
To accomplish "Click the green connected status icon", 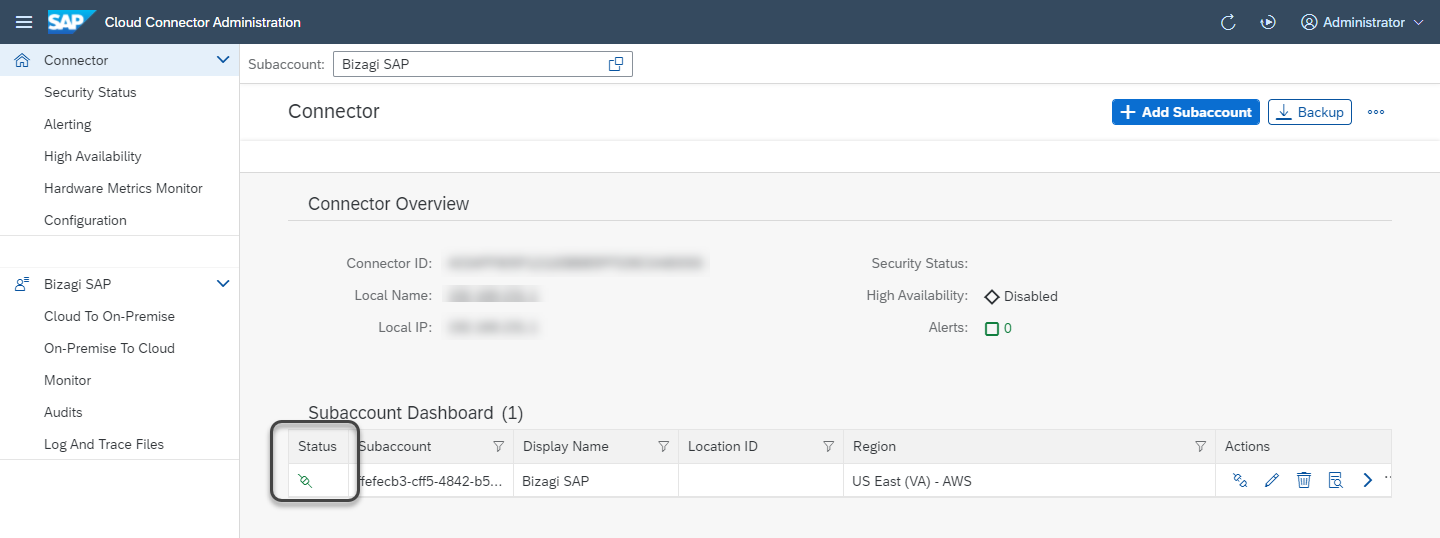I will click(306, 481).
